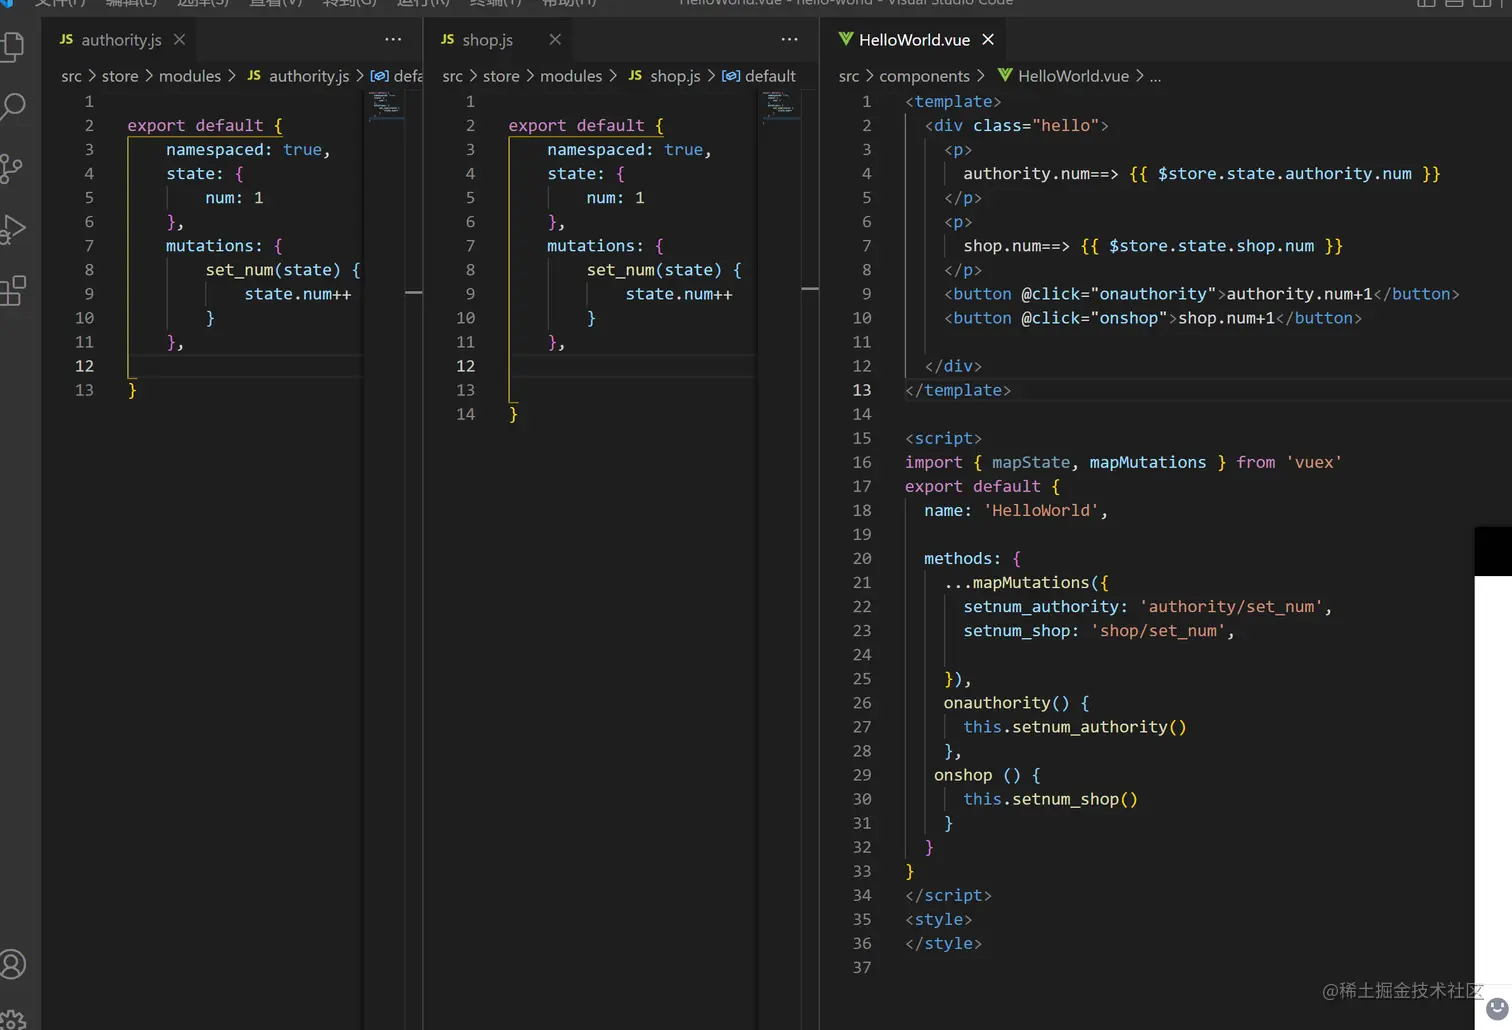This screenshot has height=1030, width=1512.
Task: Click 'state.num++' in shop.js
Action: (679, 294)
